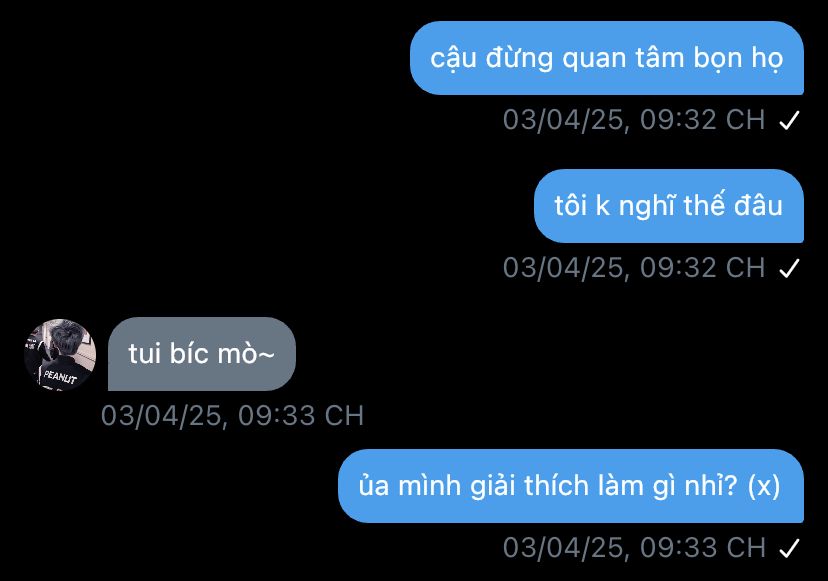Click the '(x)' at the end of the last message
828x581 pixels.
764,485
